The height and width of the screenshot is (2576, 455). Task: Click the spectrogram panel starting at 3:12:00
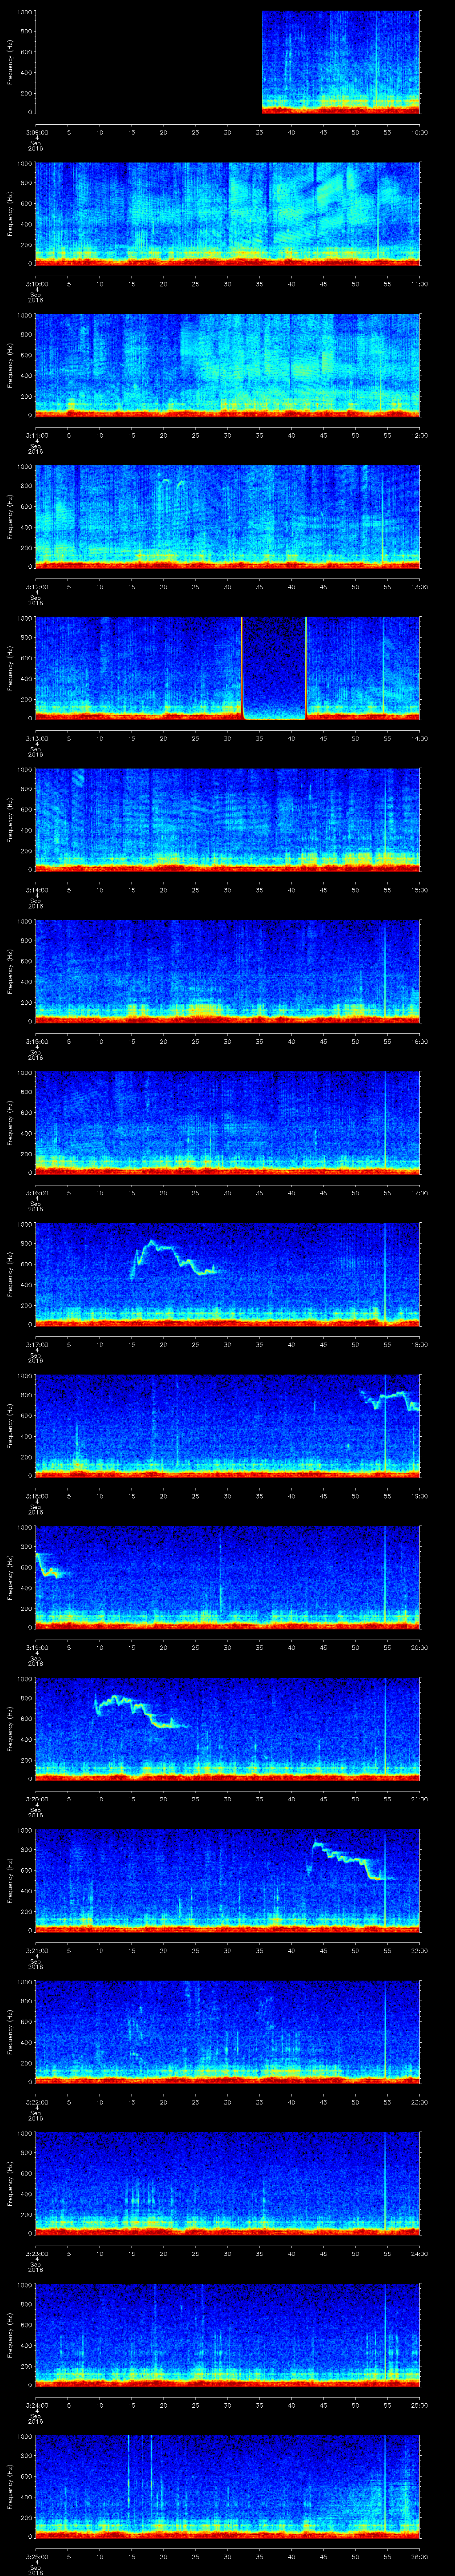[x=228, y=517]
